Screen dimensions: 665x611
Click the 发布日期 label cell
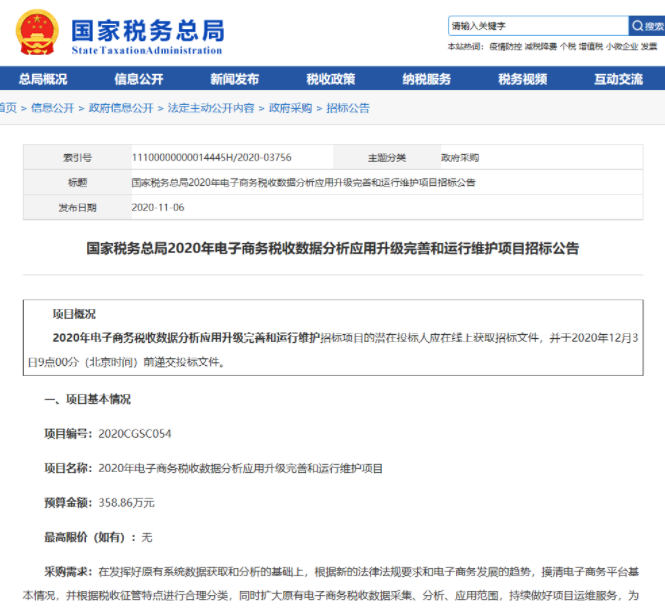tap(78, 207)
